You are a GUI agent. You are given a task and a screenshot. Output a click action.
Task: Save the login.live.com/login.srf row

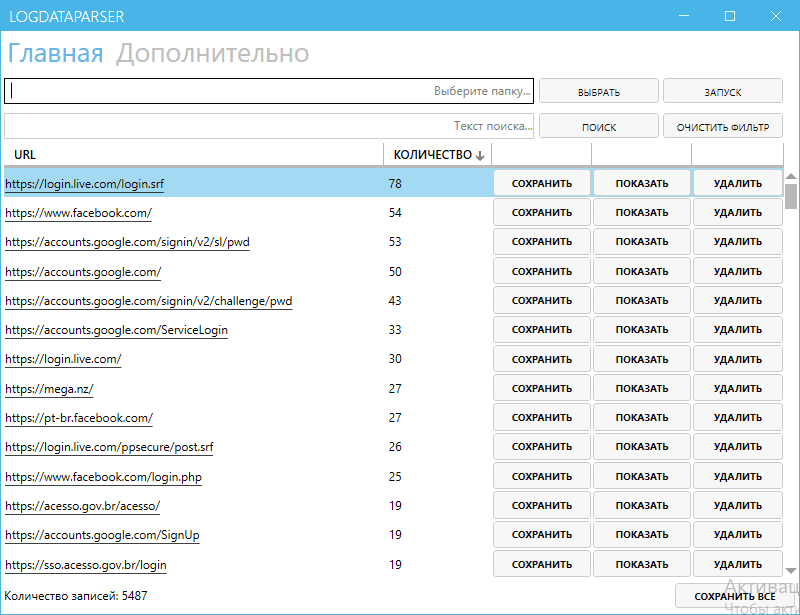[x=541, y=183]
